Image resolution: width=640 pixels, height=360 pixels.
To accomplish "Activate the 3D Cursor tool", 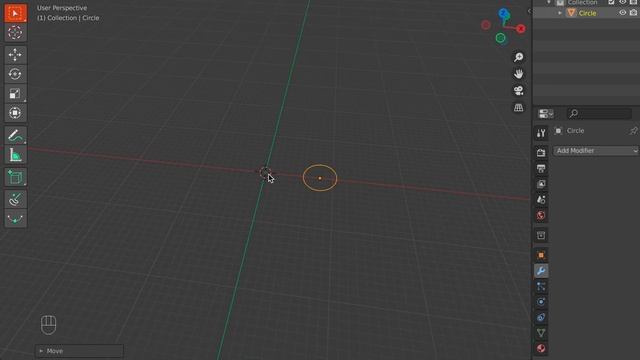I will (x=16, y=32).
